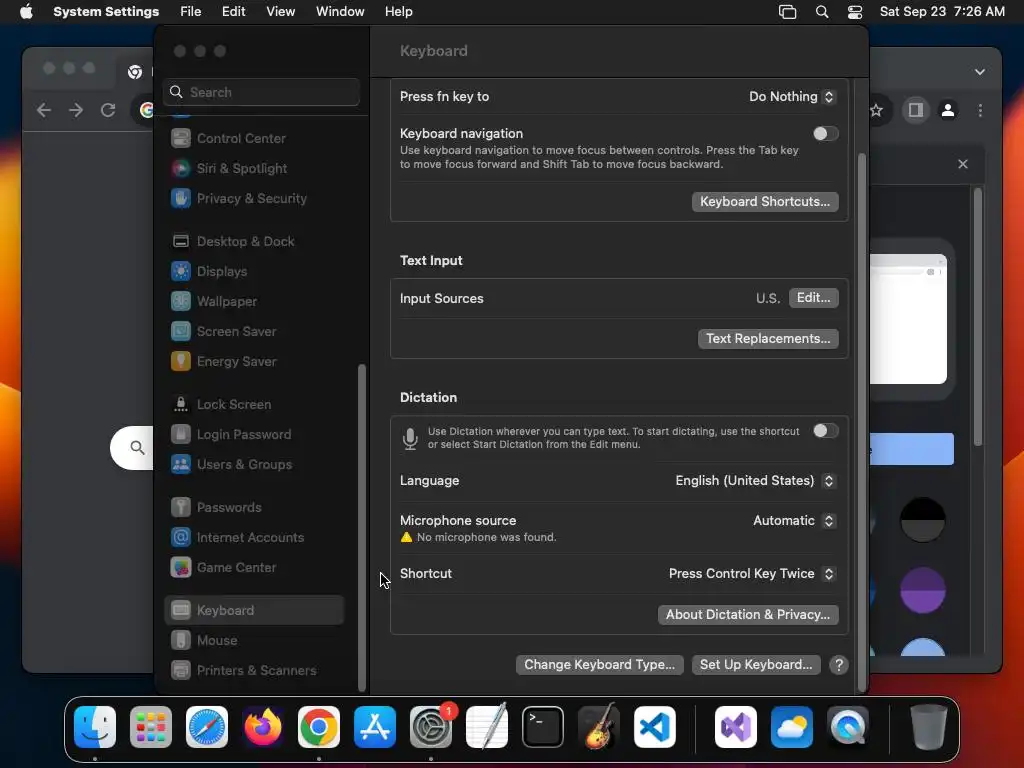Enable the Keyboard navigation switch
This screenshot has height=768, width=1024.
tap(825, 134)
